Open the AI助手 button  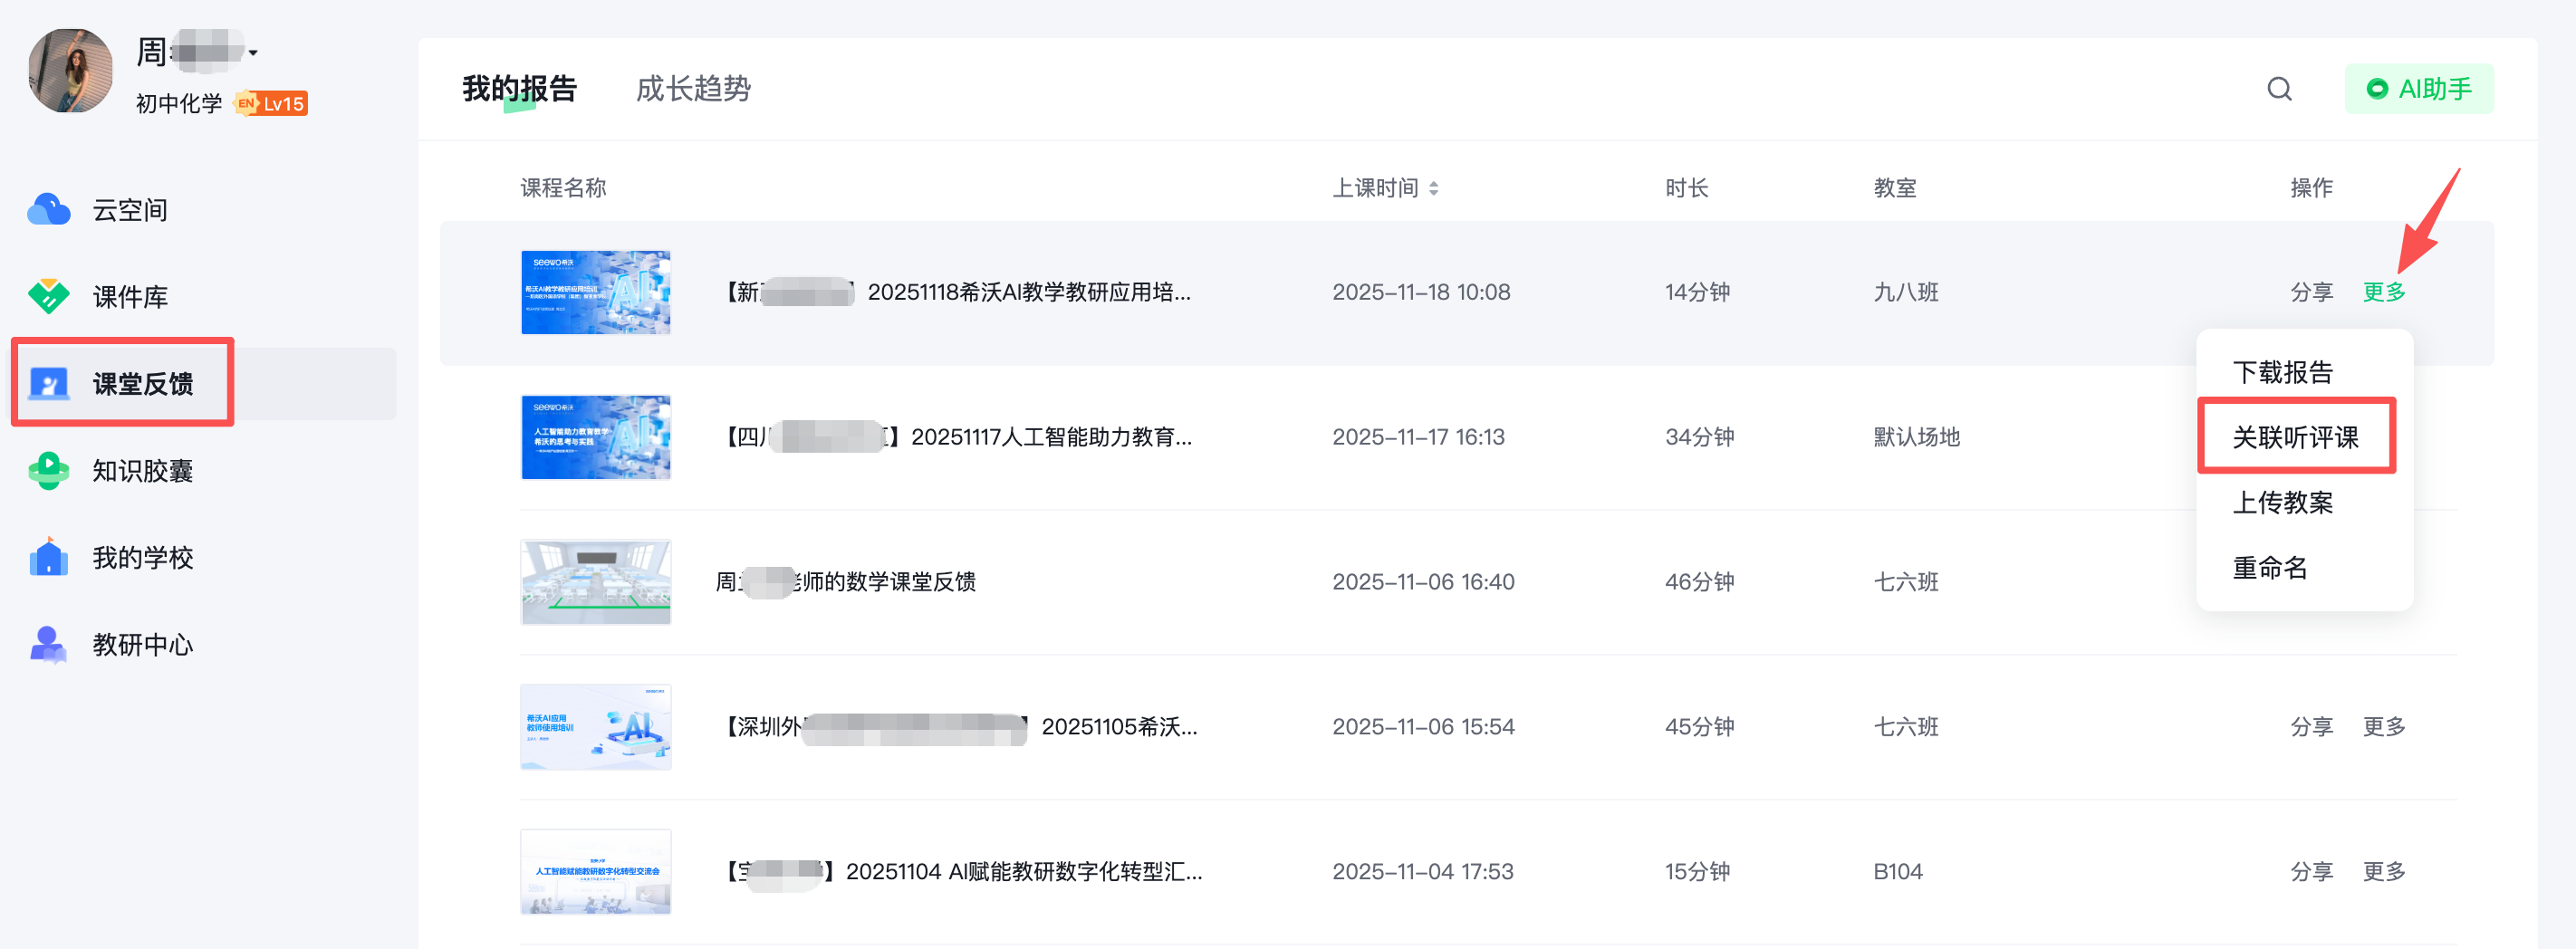tap(2418, 89)
